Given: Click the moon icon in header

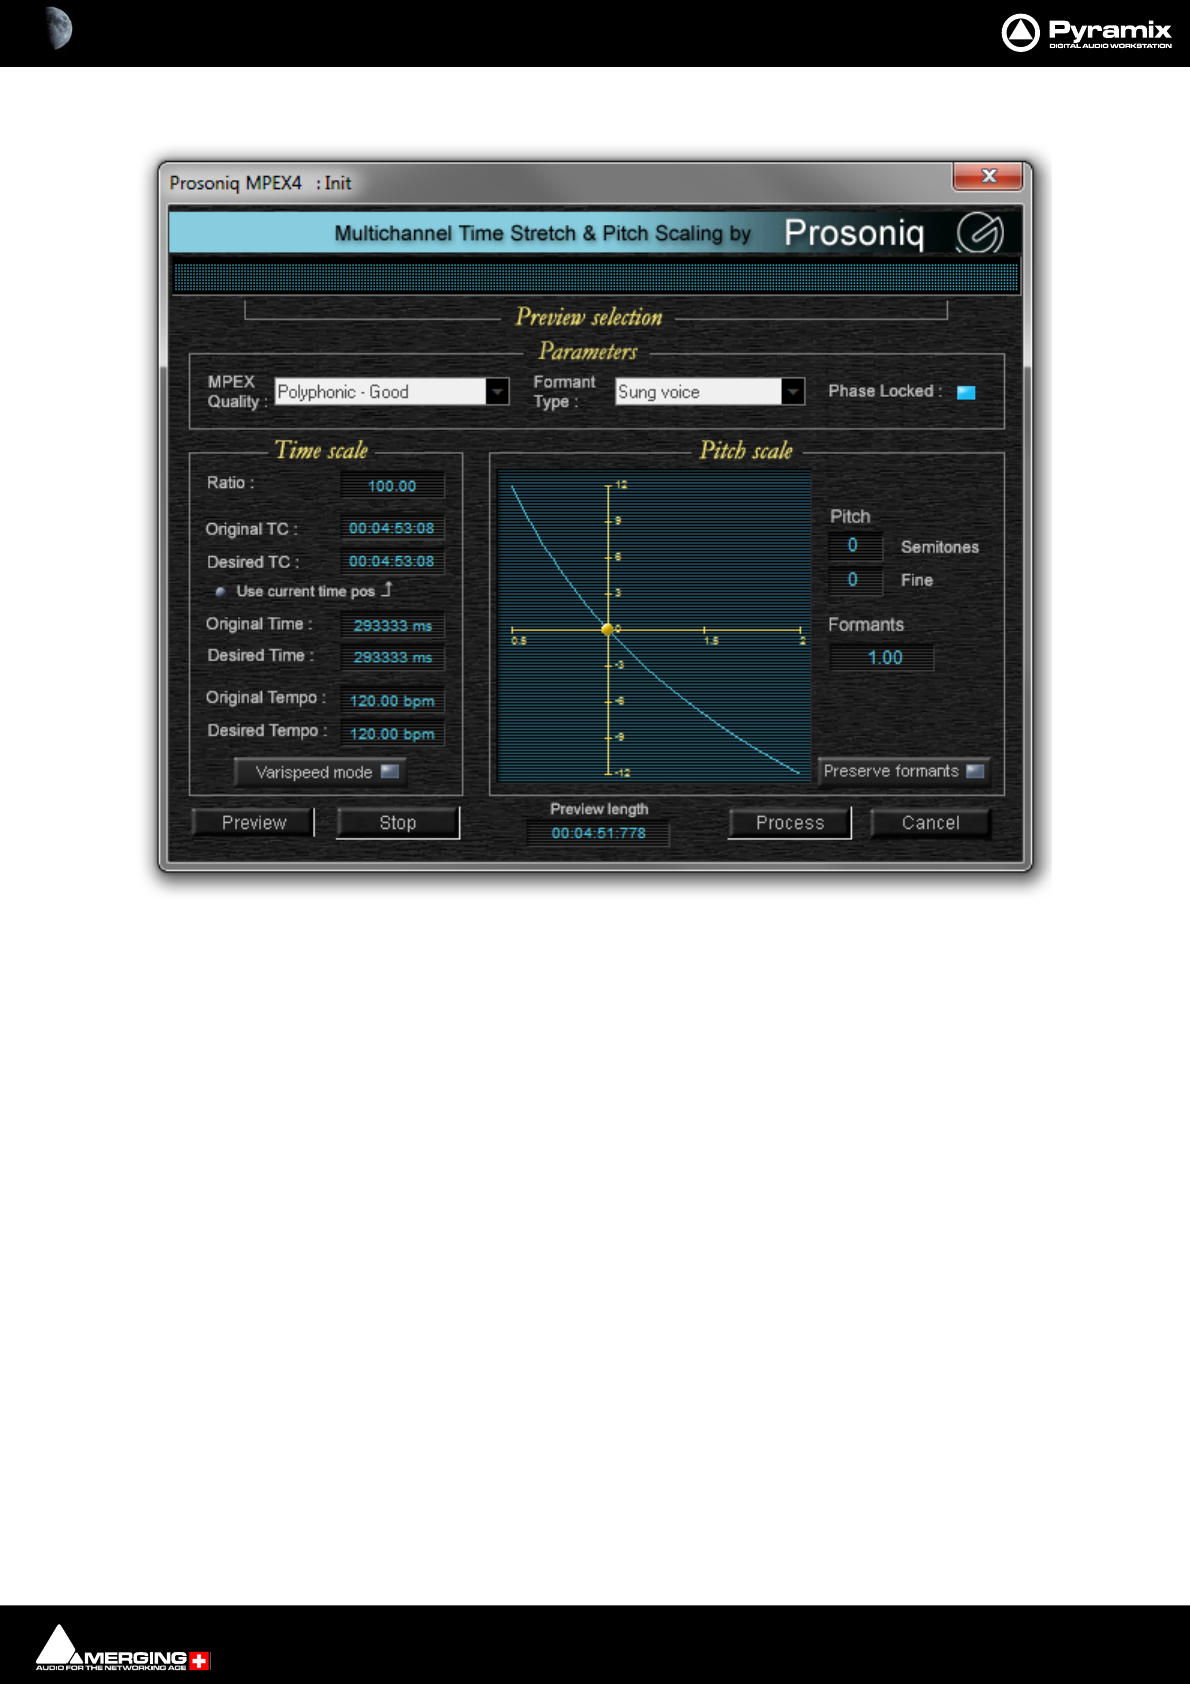Looking at the screenshot, I should (x=59, y=28).
